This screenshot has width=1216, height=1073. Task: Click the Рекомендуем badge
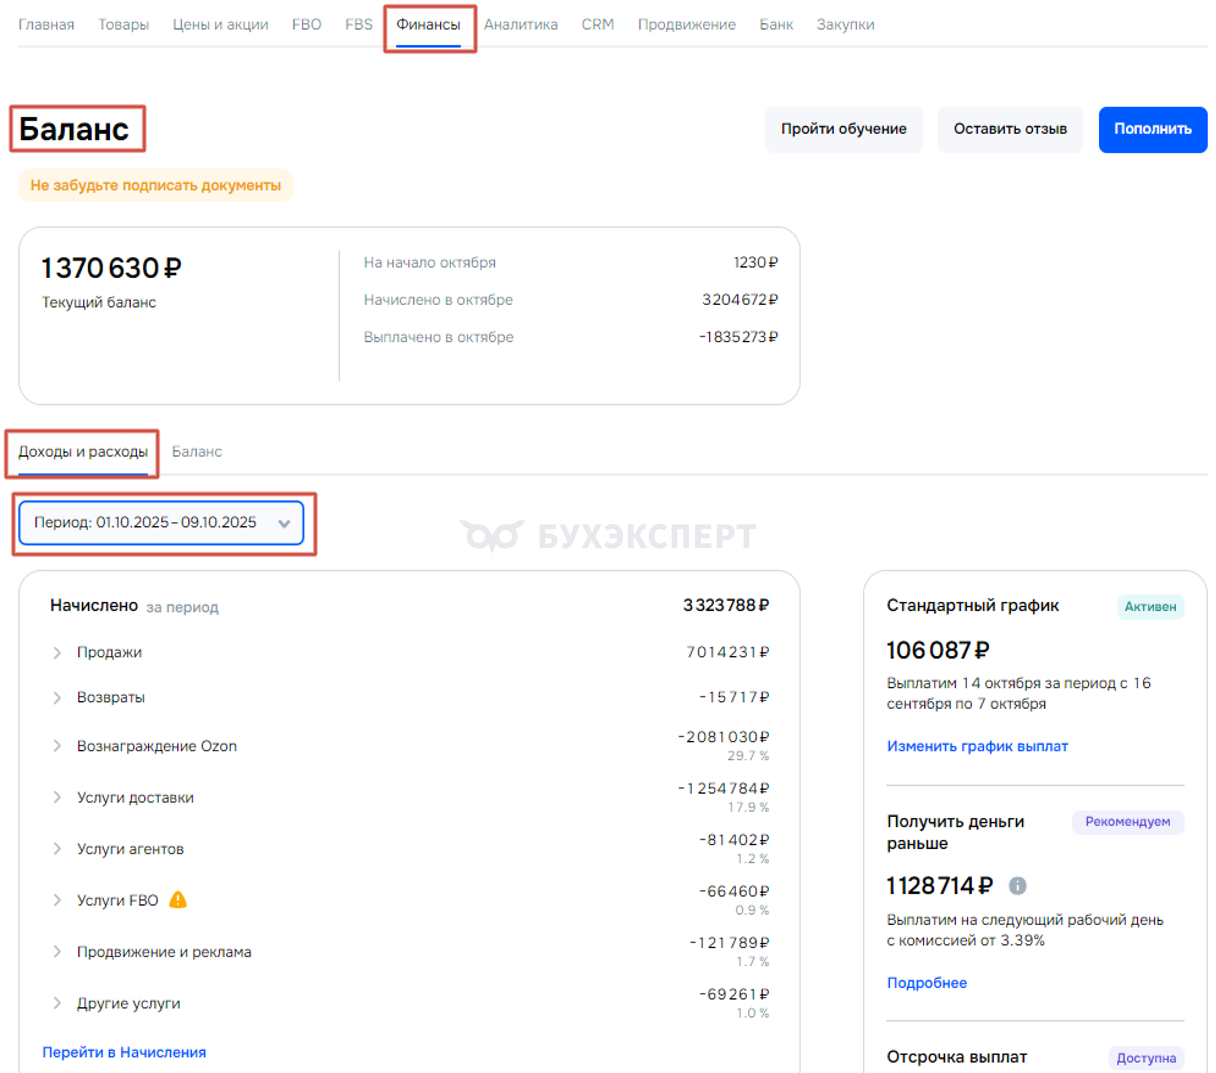click(x=1128, y=822)
